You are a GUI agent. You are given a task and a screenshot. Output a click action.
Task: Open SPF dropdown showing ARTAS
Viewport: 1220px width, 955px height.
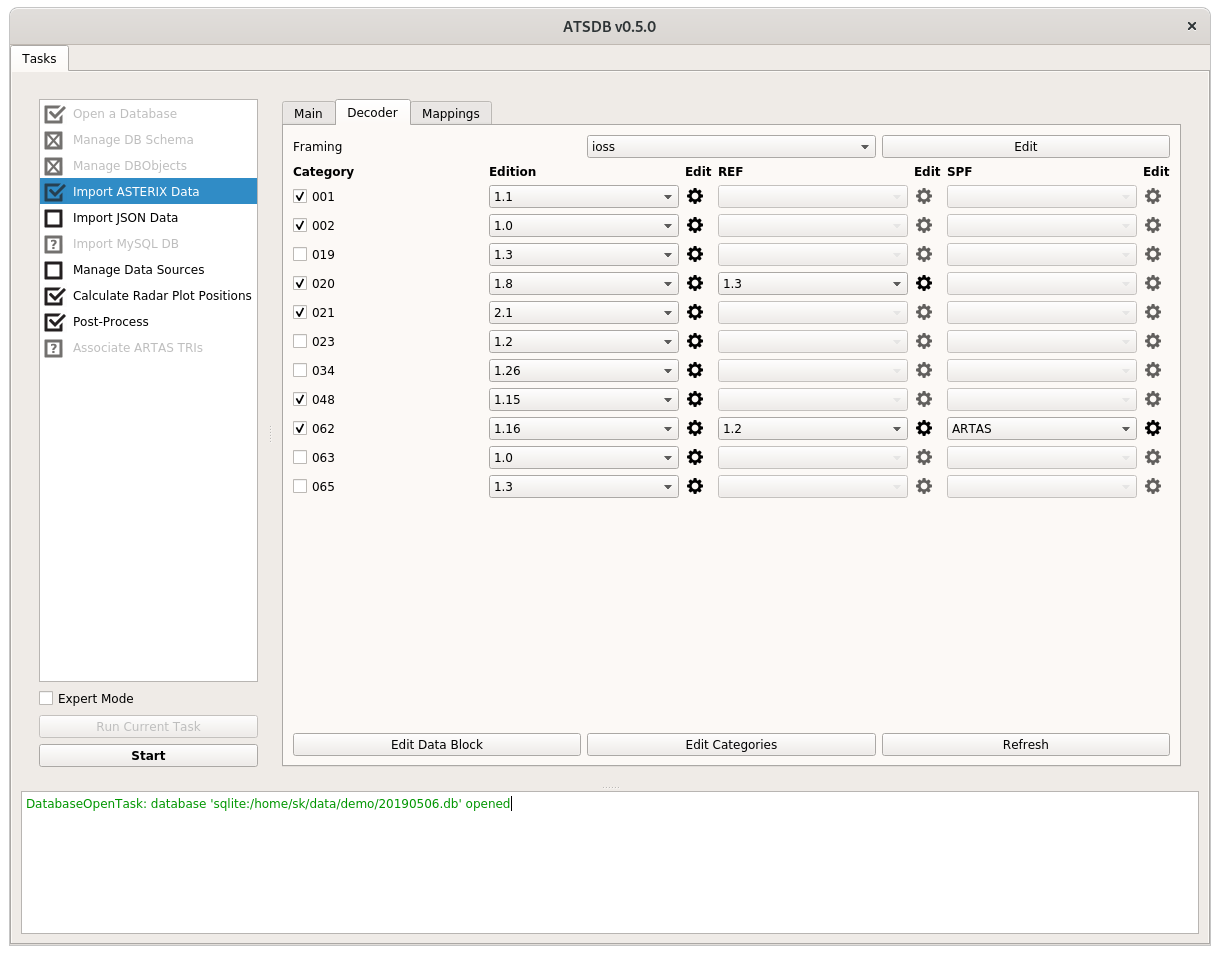point(1042,429)
